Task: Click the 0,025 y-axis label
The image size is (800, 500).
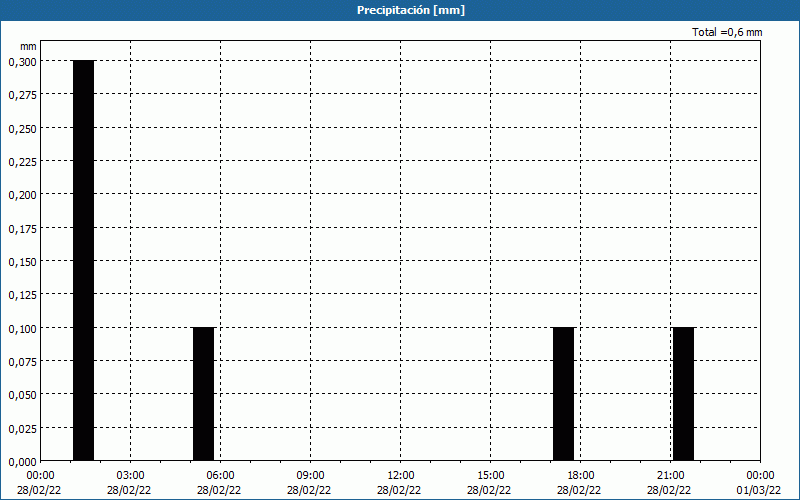Action: [22, 429]
